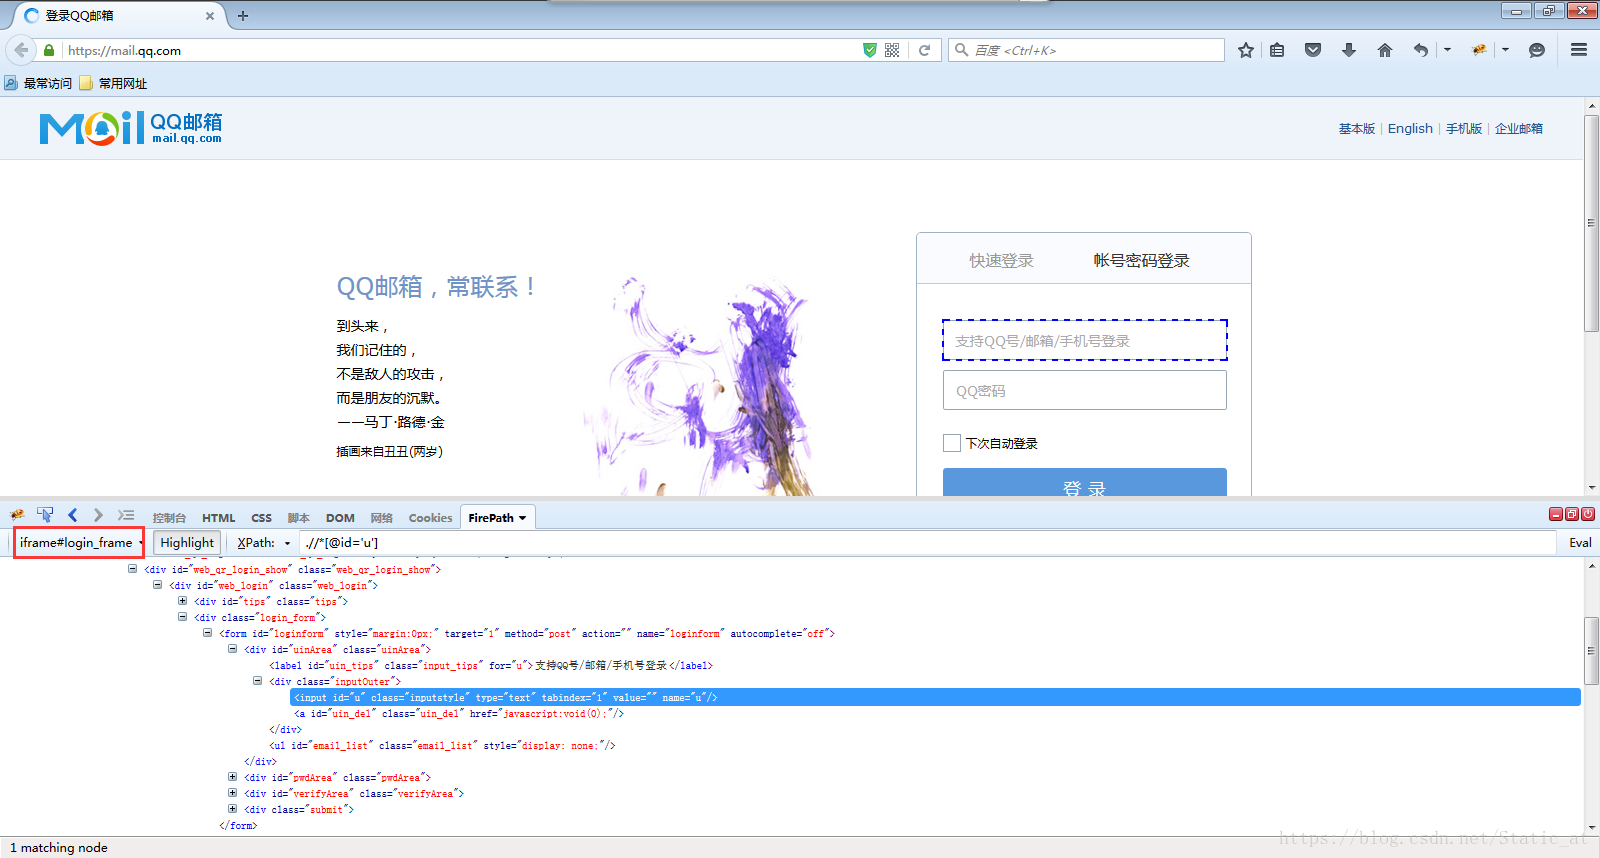The height and width of the screenshot is (858, 1600).
Task: Open the 手机版 link
Action: [1464, 128]
